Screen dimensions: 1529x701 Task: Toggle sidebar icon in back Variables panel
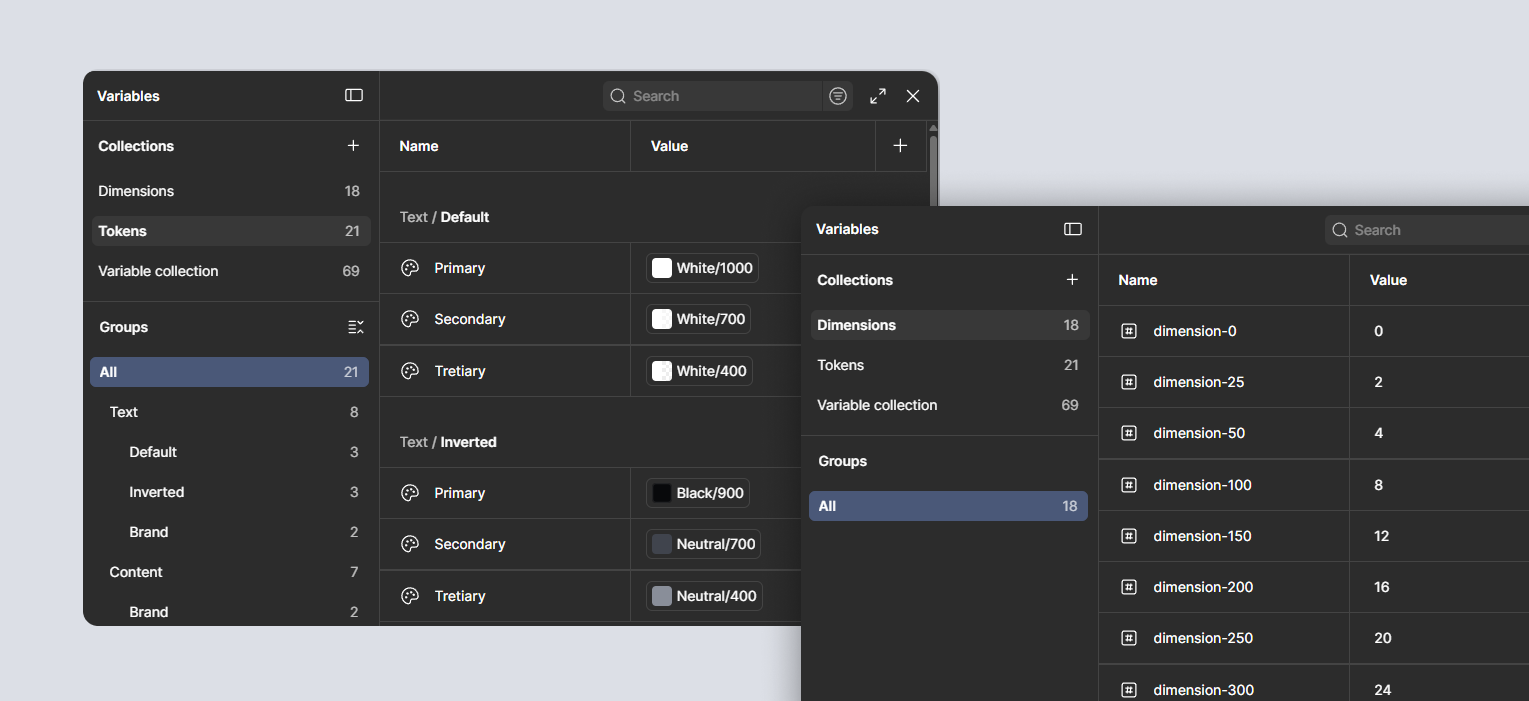354,96
